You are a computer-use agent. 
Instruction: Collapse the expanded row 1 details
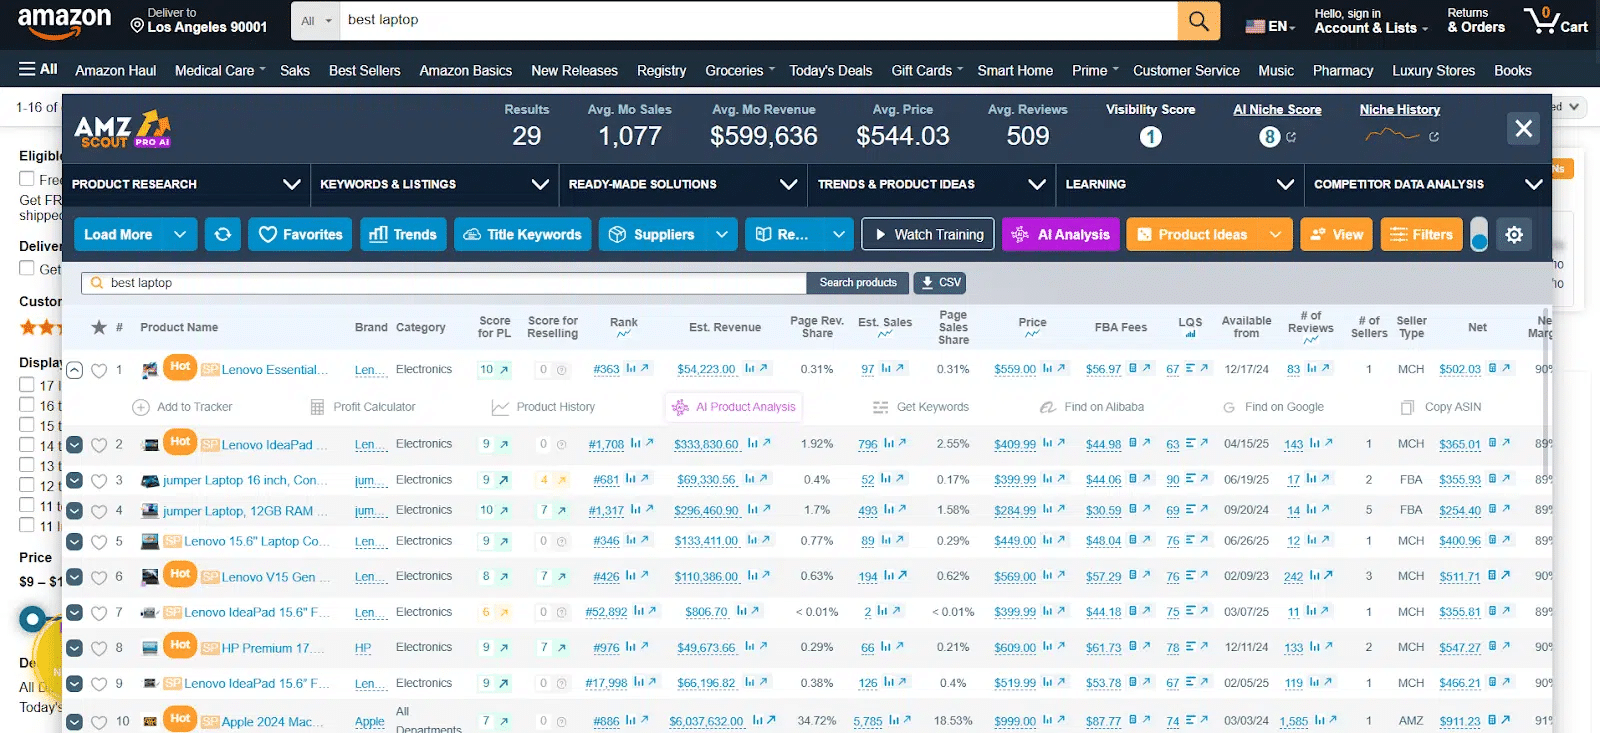click(x=74, y=370)
